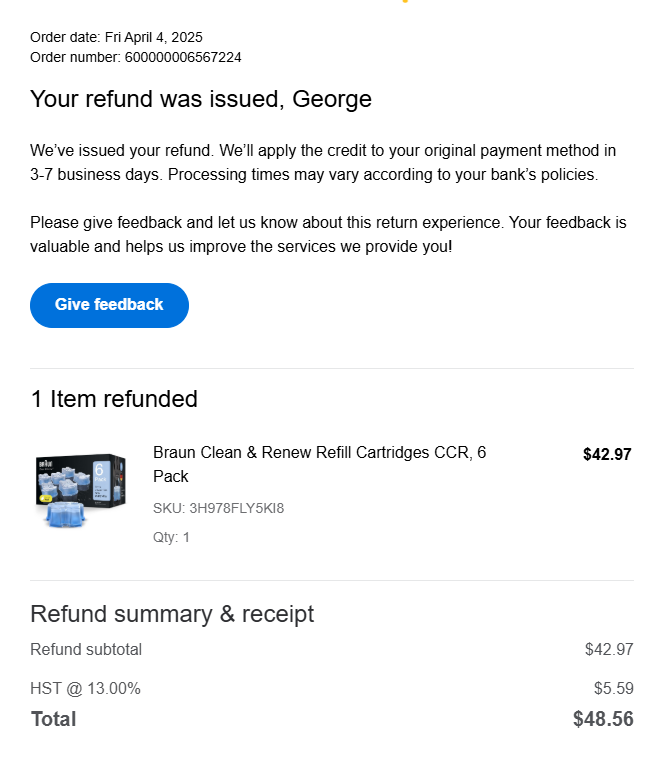Click the yellow logo fragment at top
664x757 pixels.
tap(404, 2)
